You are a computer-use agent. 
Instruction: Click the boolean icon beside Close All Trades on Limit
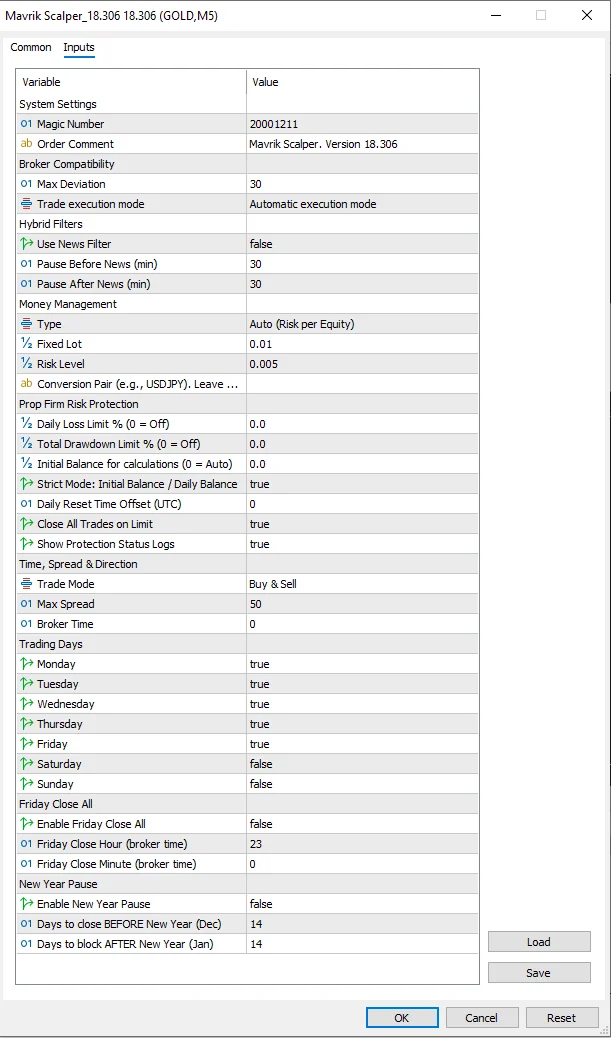[26, 524]
